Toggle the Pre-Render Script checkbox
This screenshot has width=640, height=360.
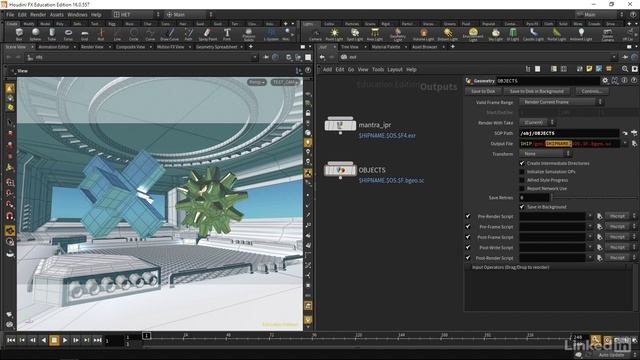coord(468,216)
